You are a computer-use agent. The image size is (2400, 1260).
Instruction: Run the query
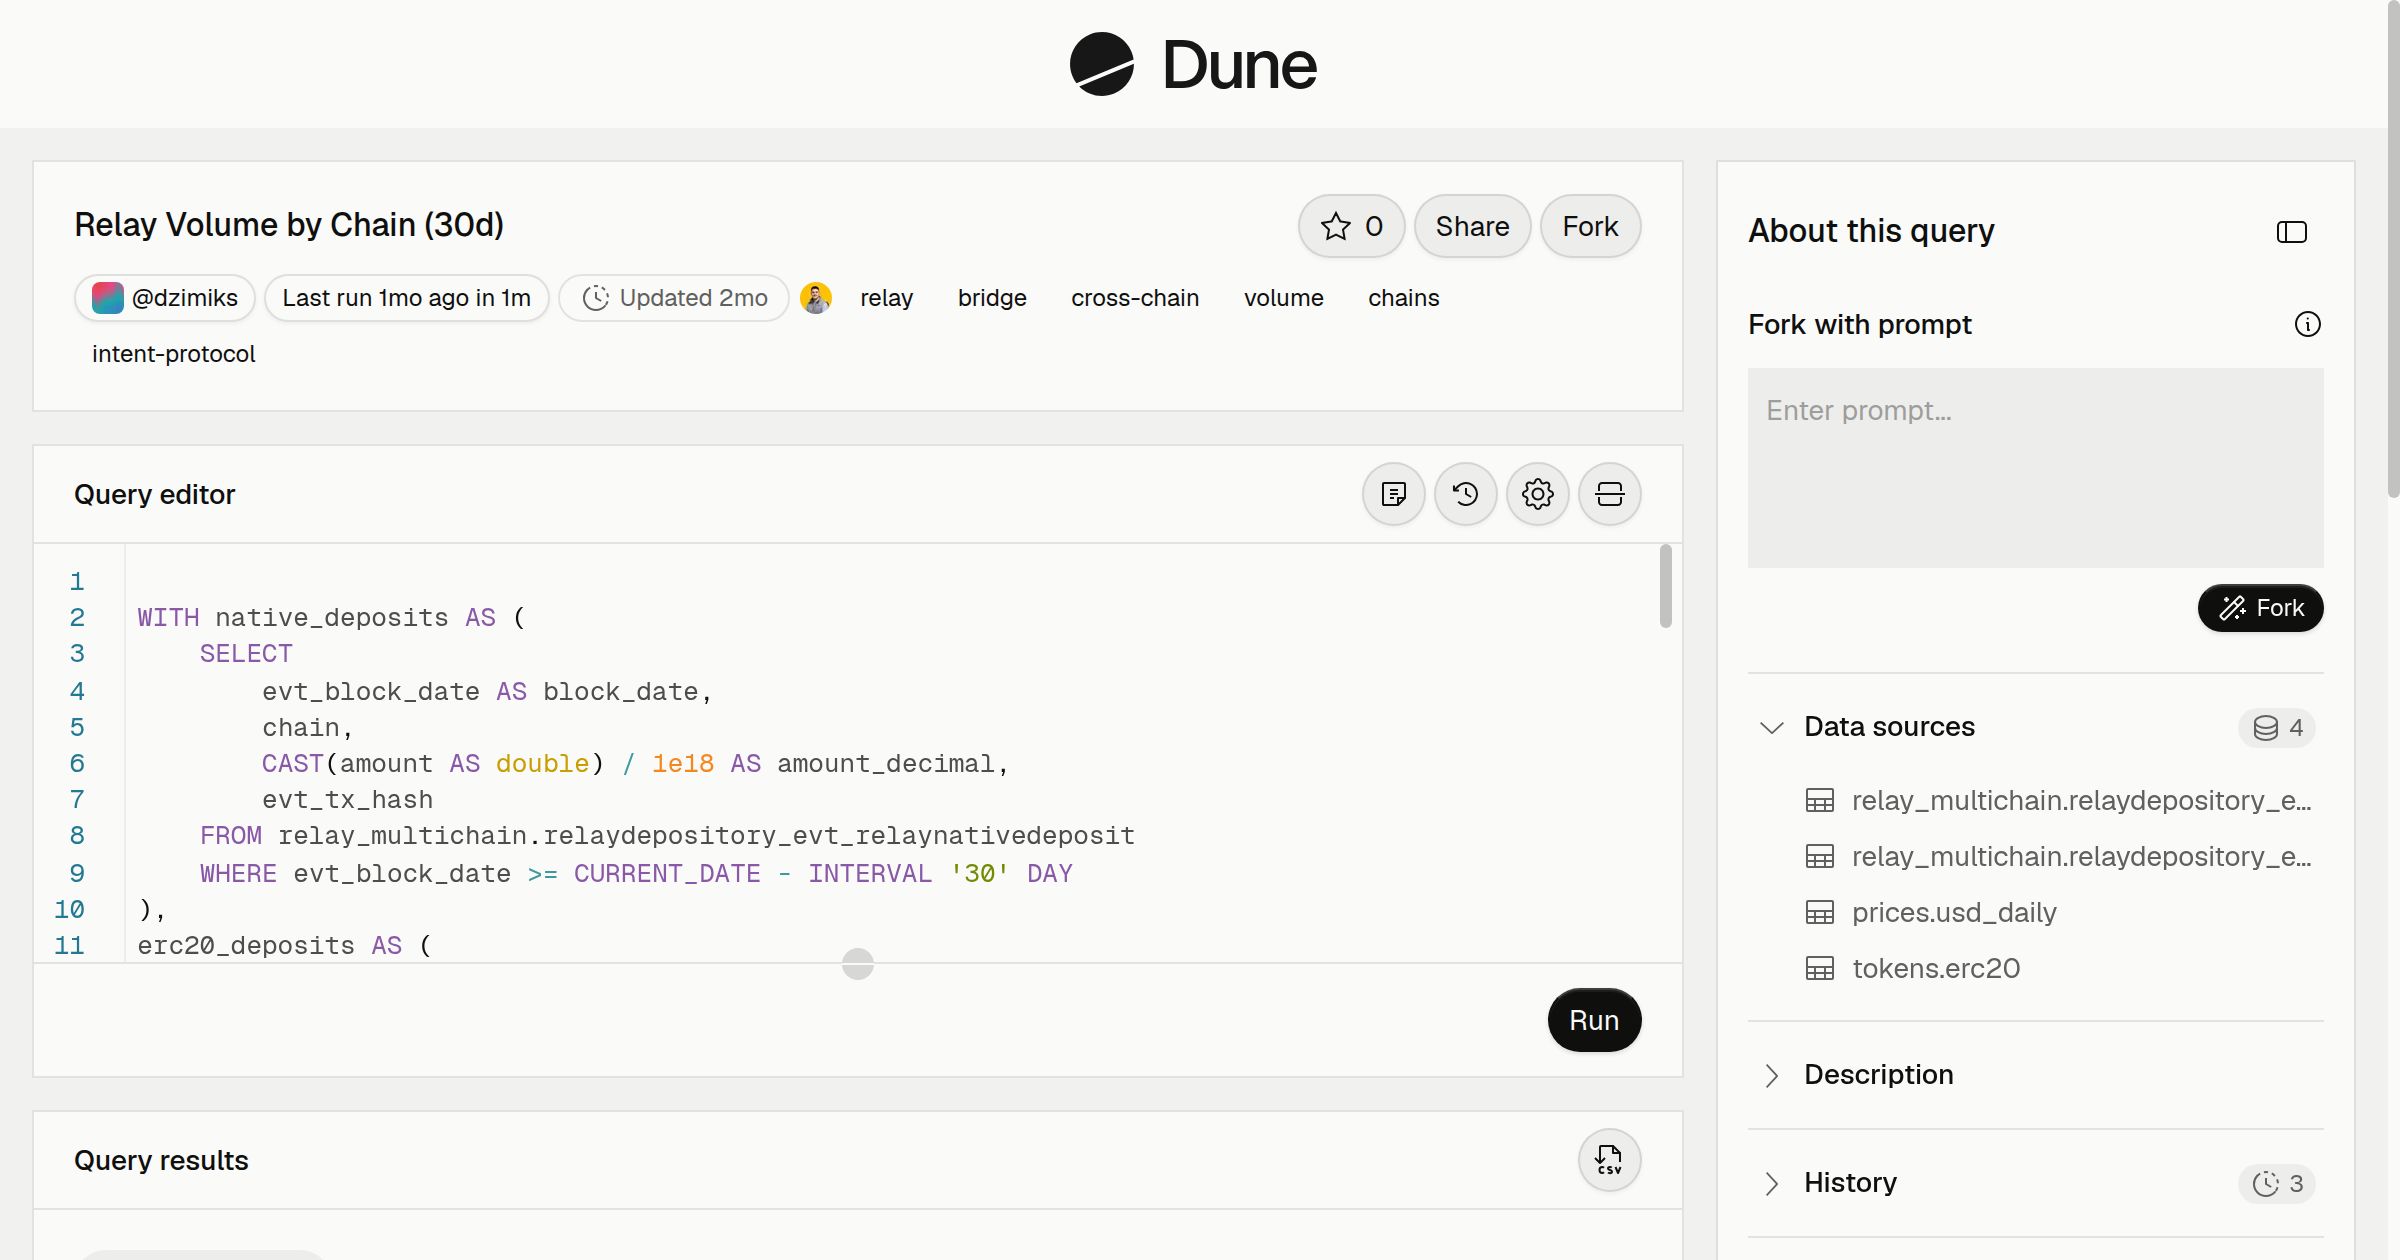(1594, 1020)
